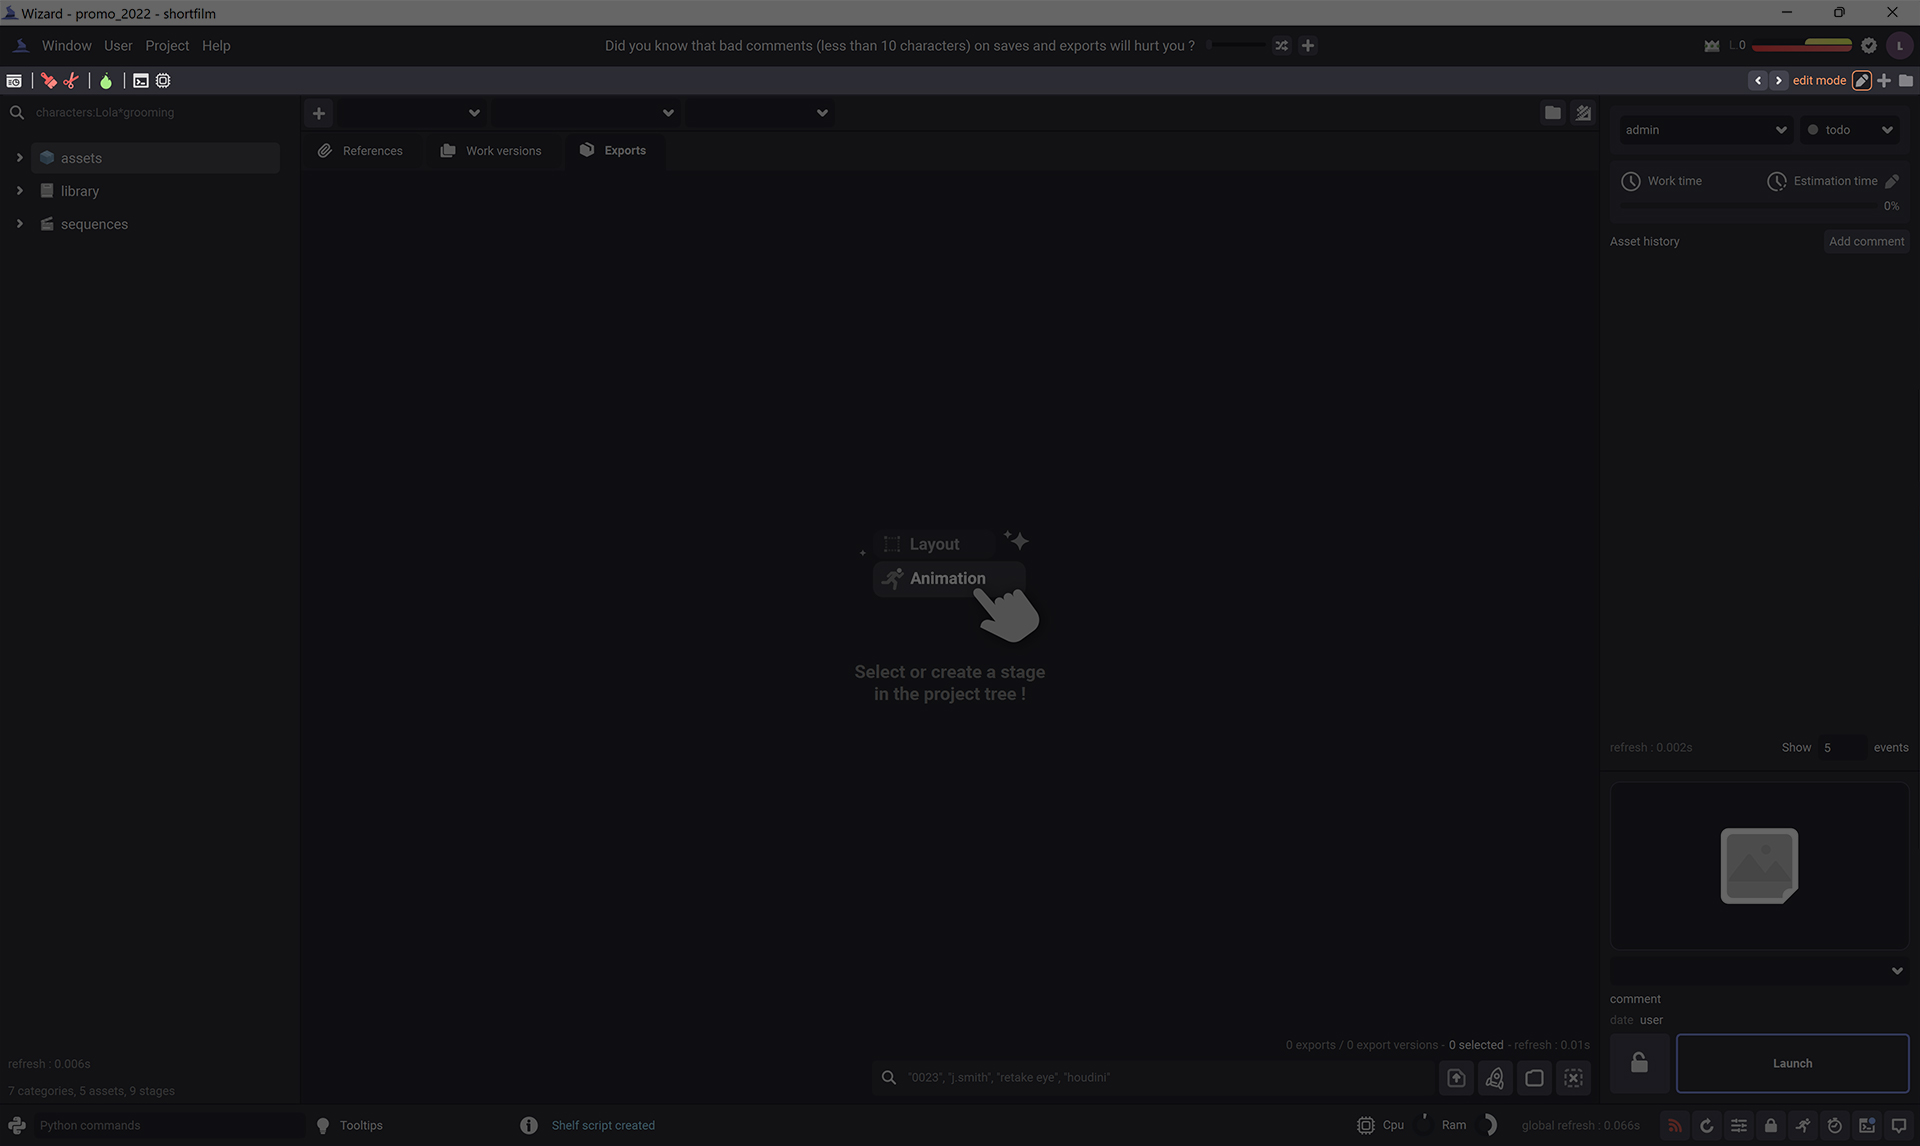Open the admin user dropdown

click(1705, 130)
